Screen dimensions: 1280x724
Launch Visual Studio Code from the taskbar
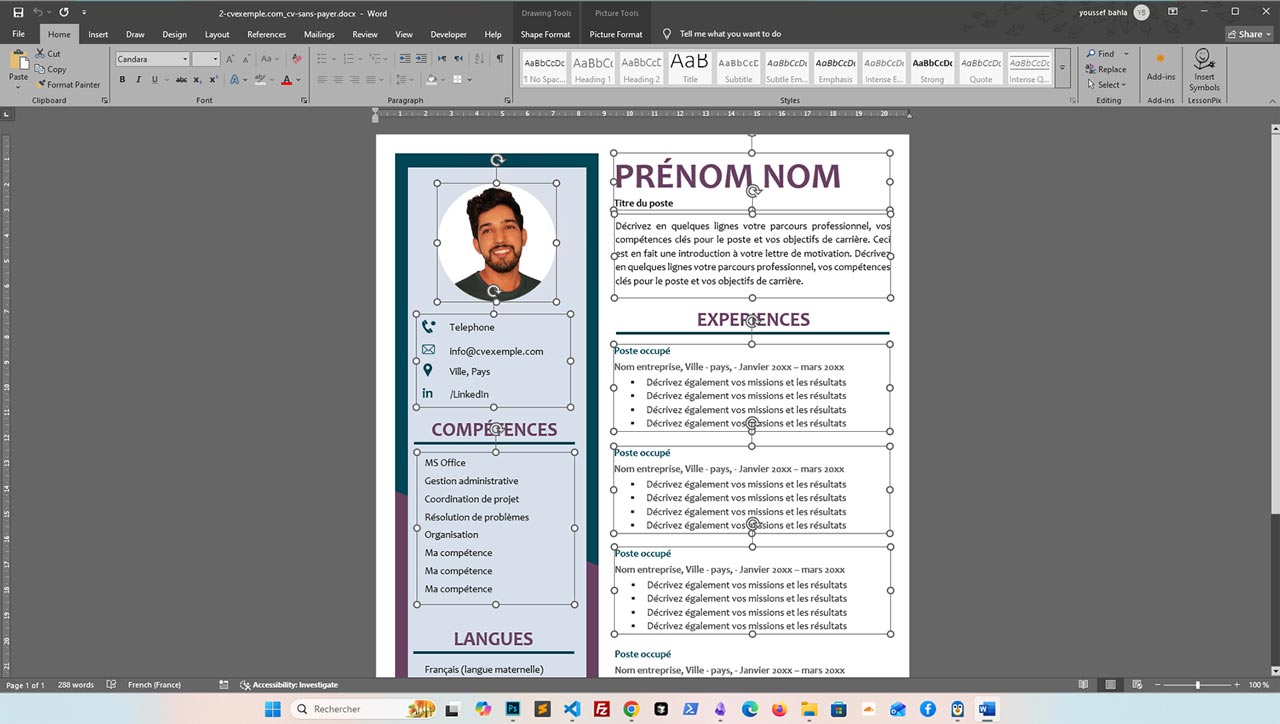click(572, 709)
